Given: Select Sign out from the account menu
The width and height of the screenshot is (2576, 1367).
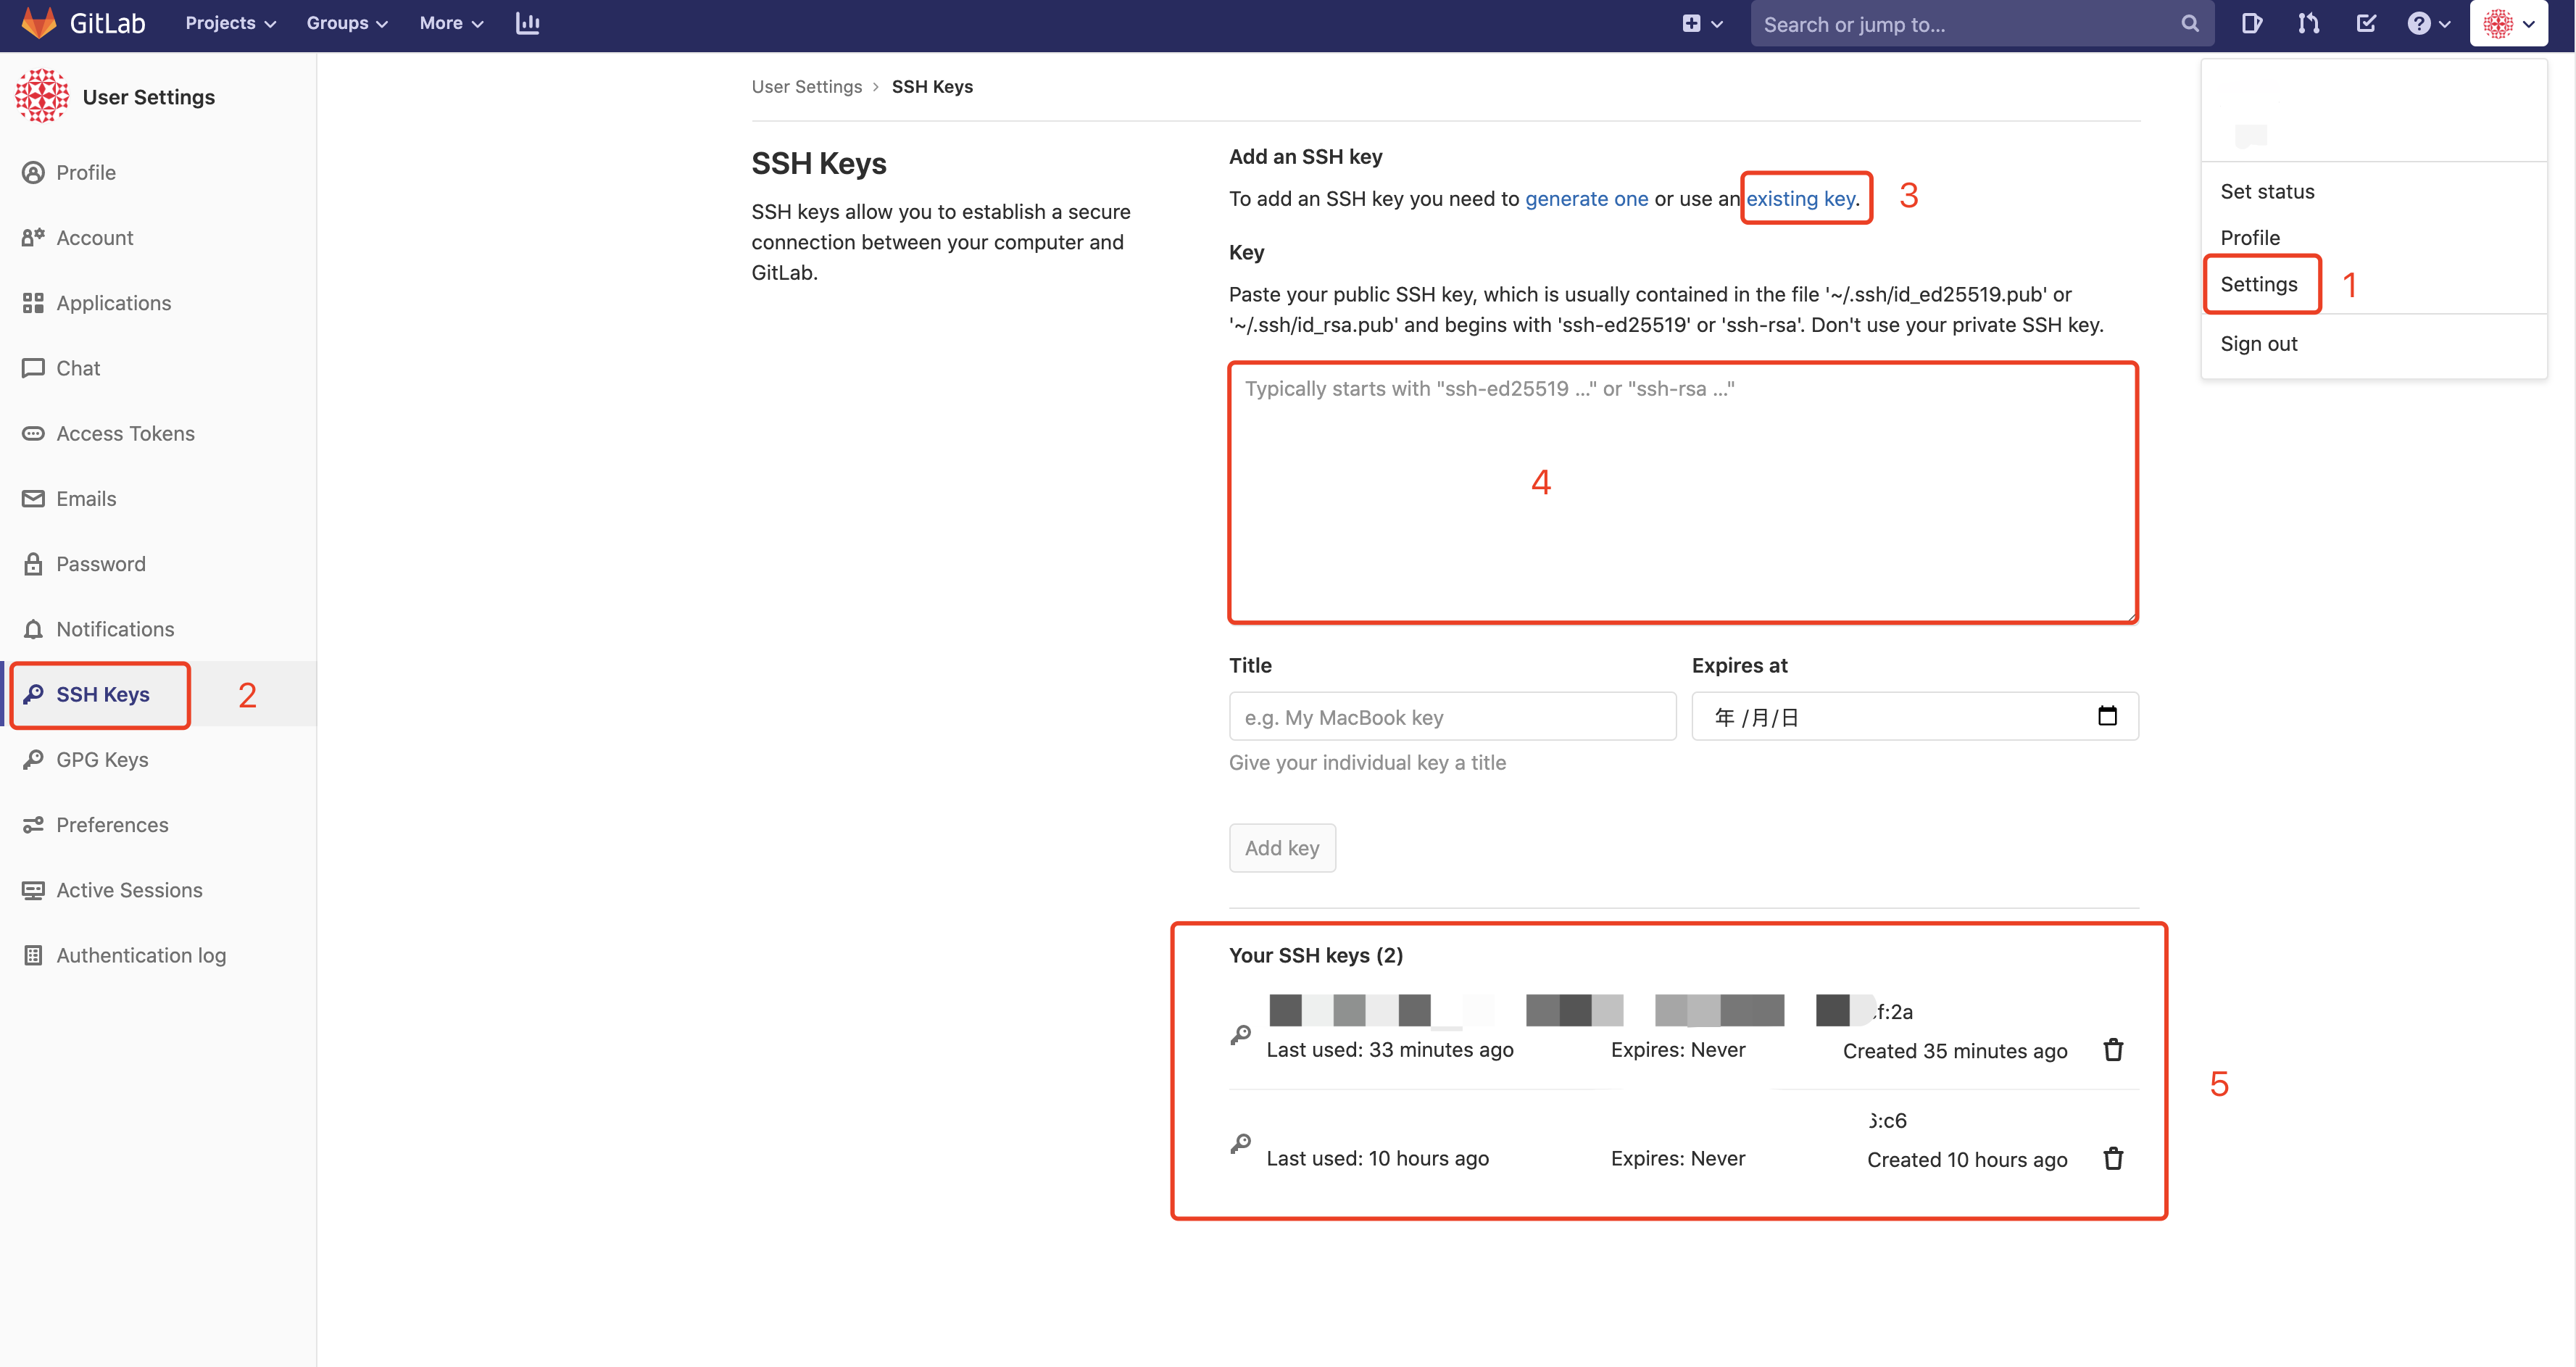Looking at the screenshot, I should pos(2259,343).
